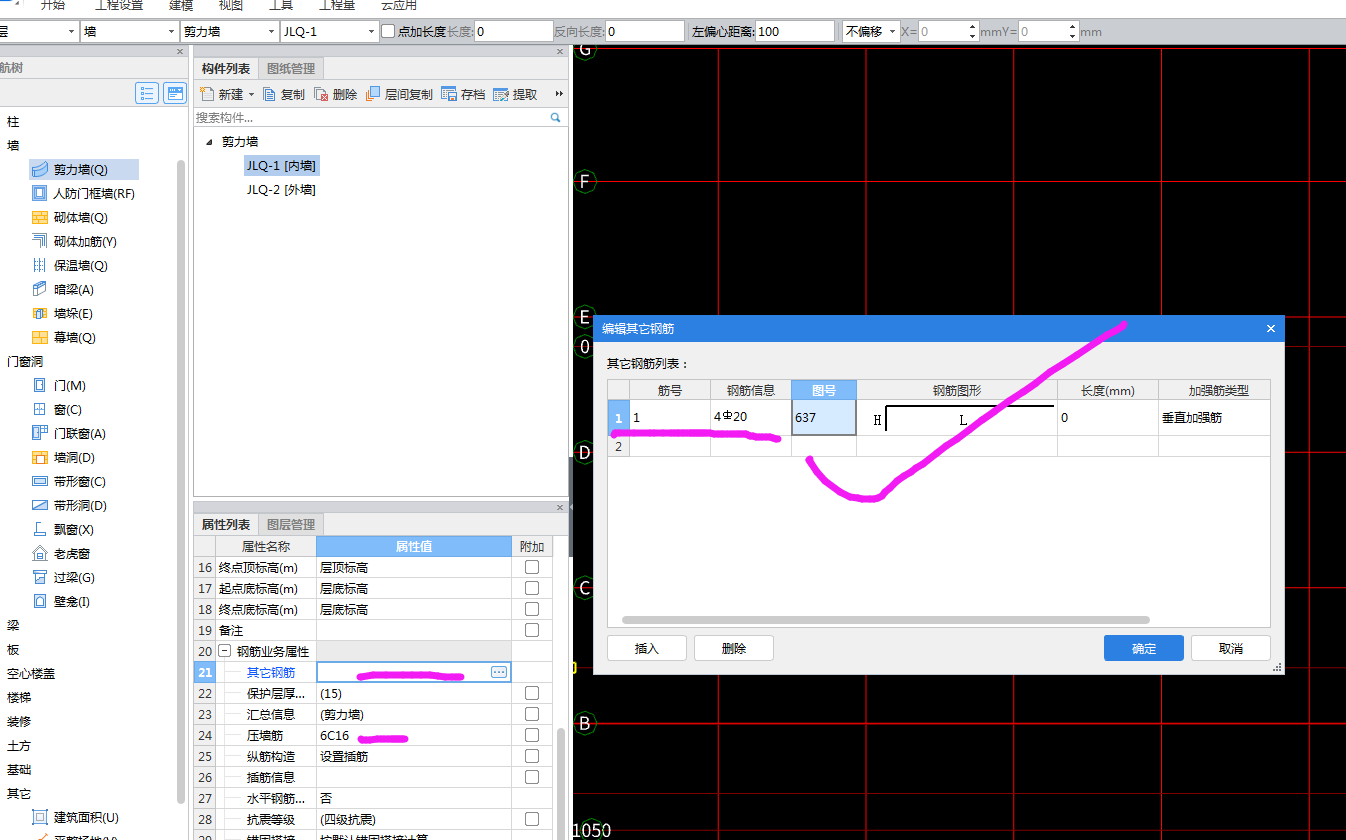Image resolution: width=1346 pixels, height=840 pixels.
Task: Tick 附加 checkbox for 终点底标高(m) row
Action: [532, 609]
